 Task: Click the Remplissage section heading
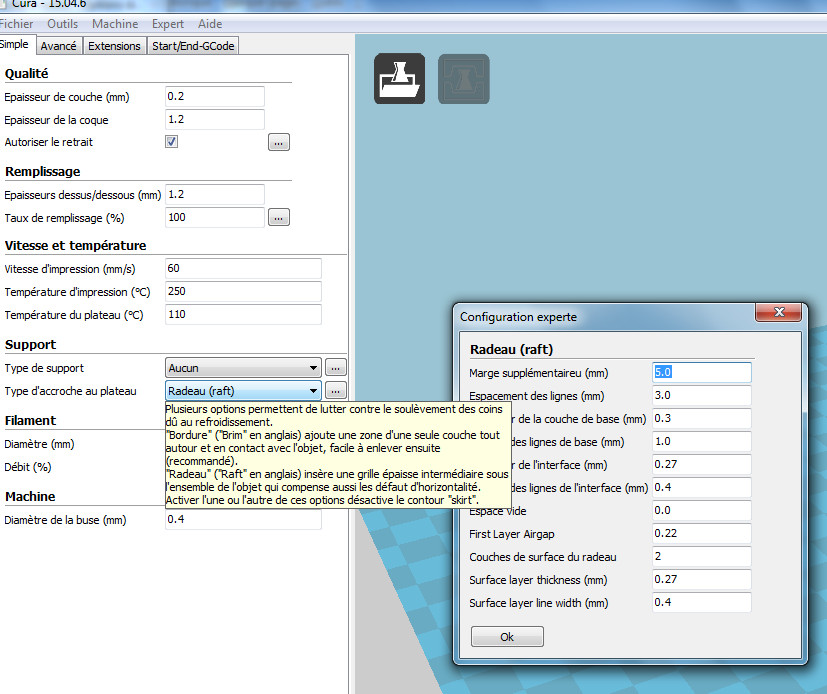click(x=43, y=171)
